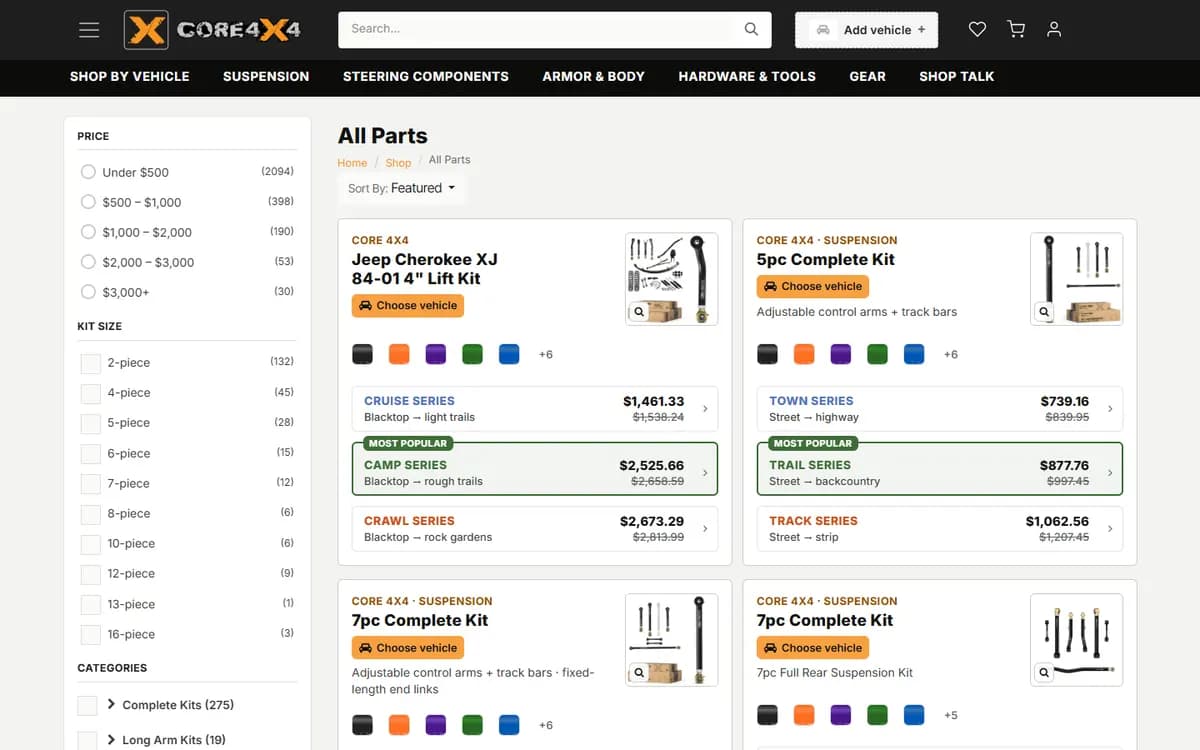Pick blue swatch on Jeep Cherokee kit

click(x=509, y=354)
